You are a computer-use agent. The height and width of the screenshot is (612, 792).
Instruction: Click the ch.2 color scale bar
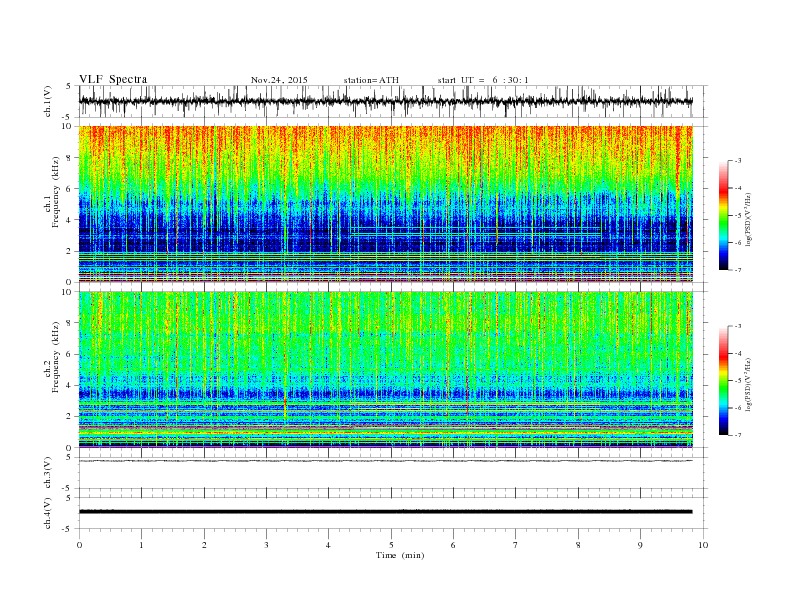724,381
